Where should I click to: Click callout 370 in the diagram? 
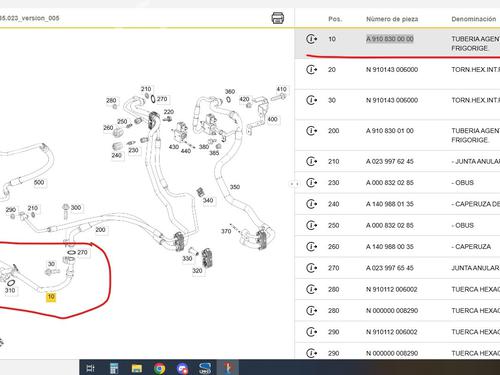pyautogui.click(x=226, y=231)
